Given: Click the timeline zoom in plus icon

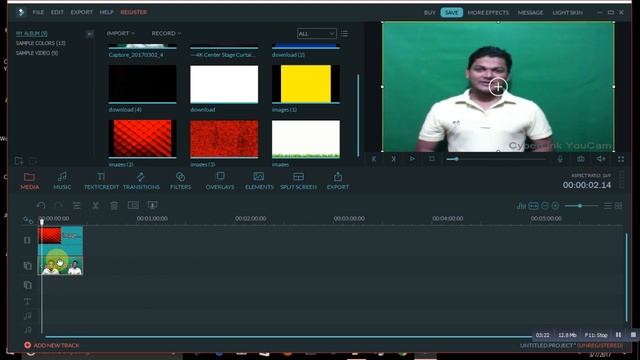Looking at the screenshot, I should [x=555, y=206].
